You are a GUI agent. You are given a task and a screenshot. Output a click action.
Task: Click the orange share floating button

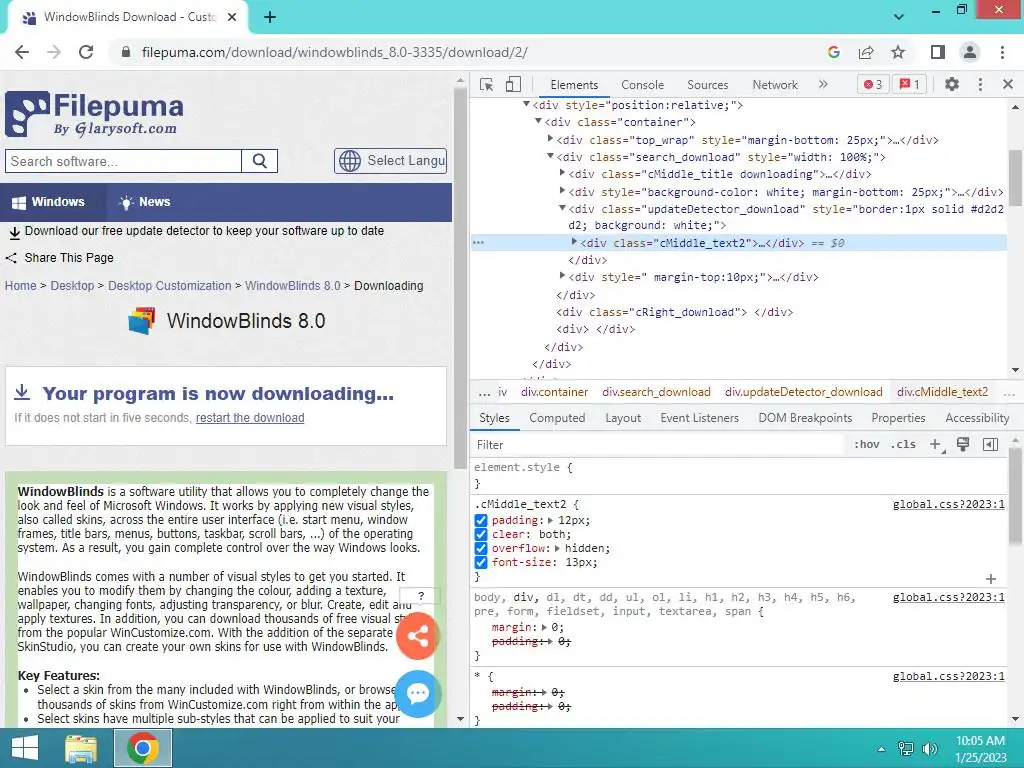point(417,636)
